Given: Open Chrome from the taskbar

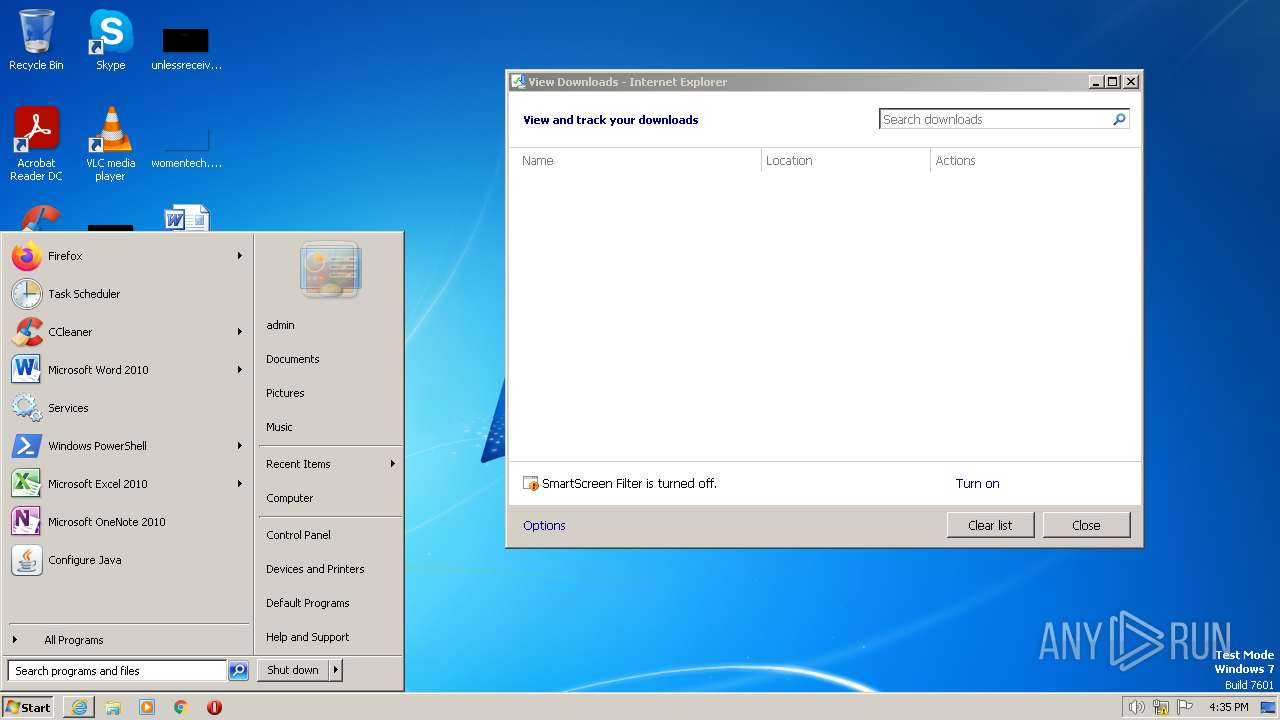Looking at the screenshot, I should click(181, 707).
